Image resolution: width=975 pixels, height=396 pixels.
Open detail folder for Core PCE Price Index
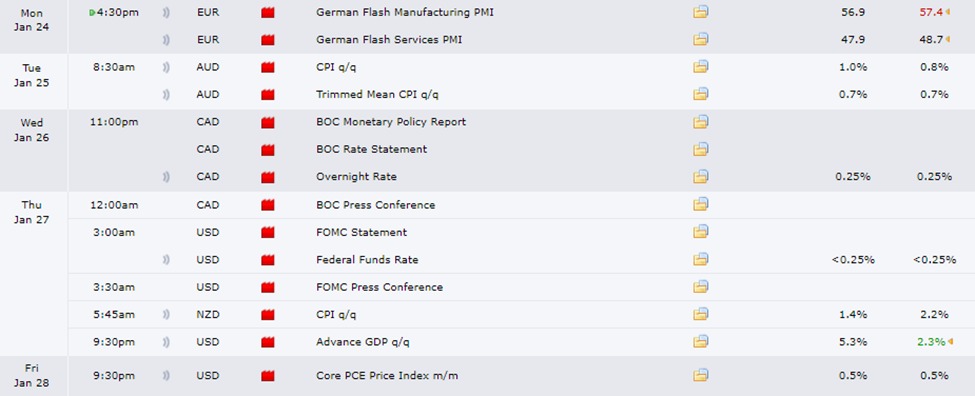[x=701, y=375]
